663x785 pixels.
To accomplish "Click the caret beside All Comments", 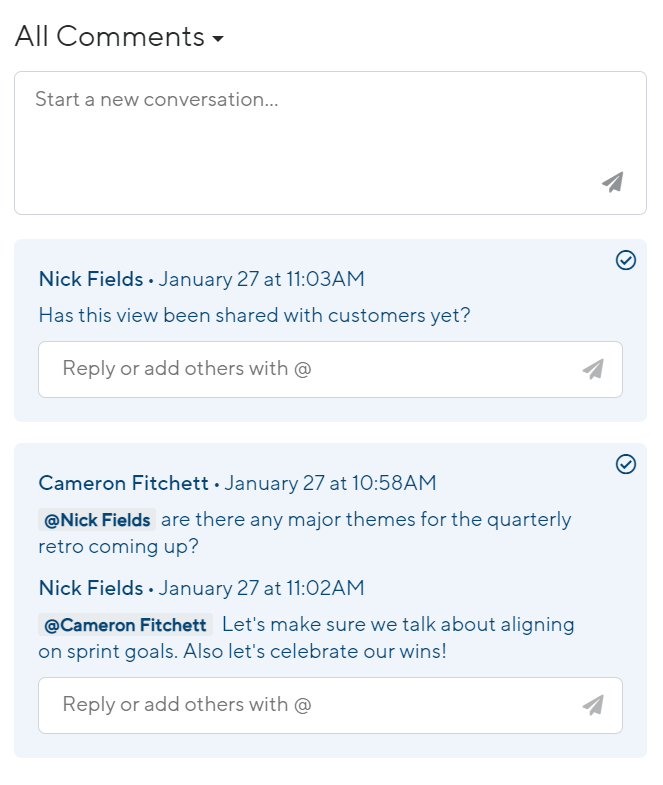I will coord(218,39).
